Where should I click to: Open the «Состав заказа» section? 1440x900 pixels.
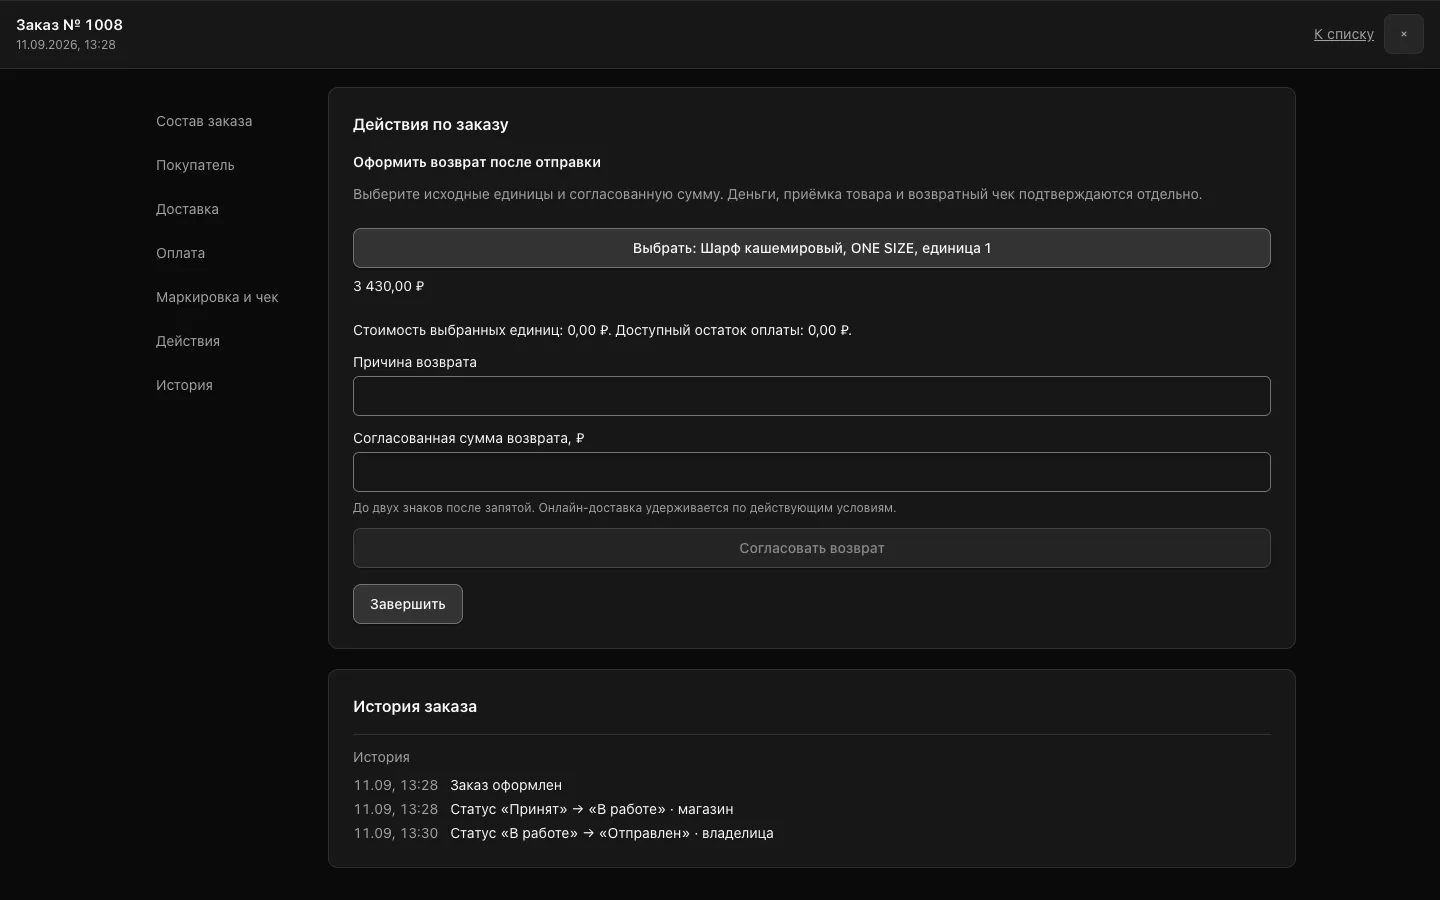pos(204,121)
